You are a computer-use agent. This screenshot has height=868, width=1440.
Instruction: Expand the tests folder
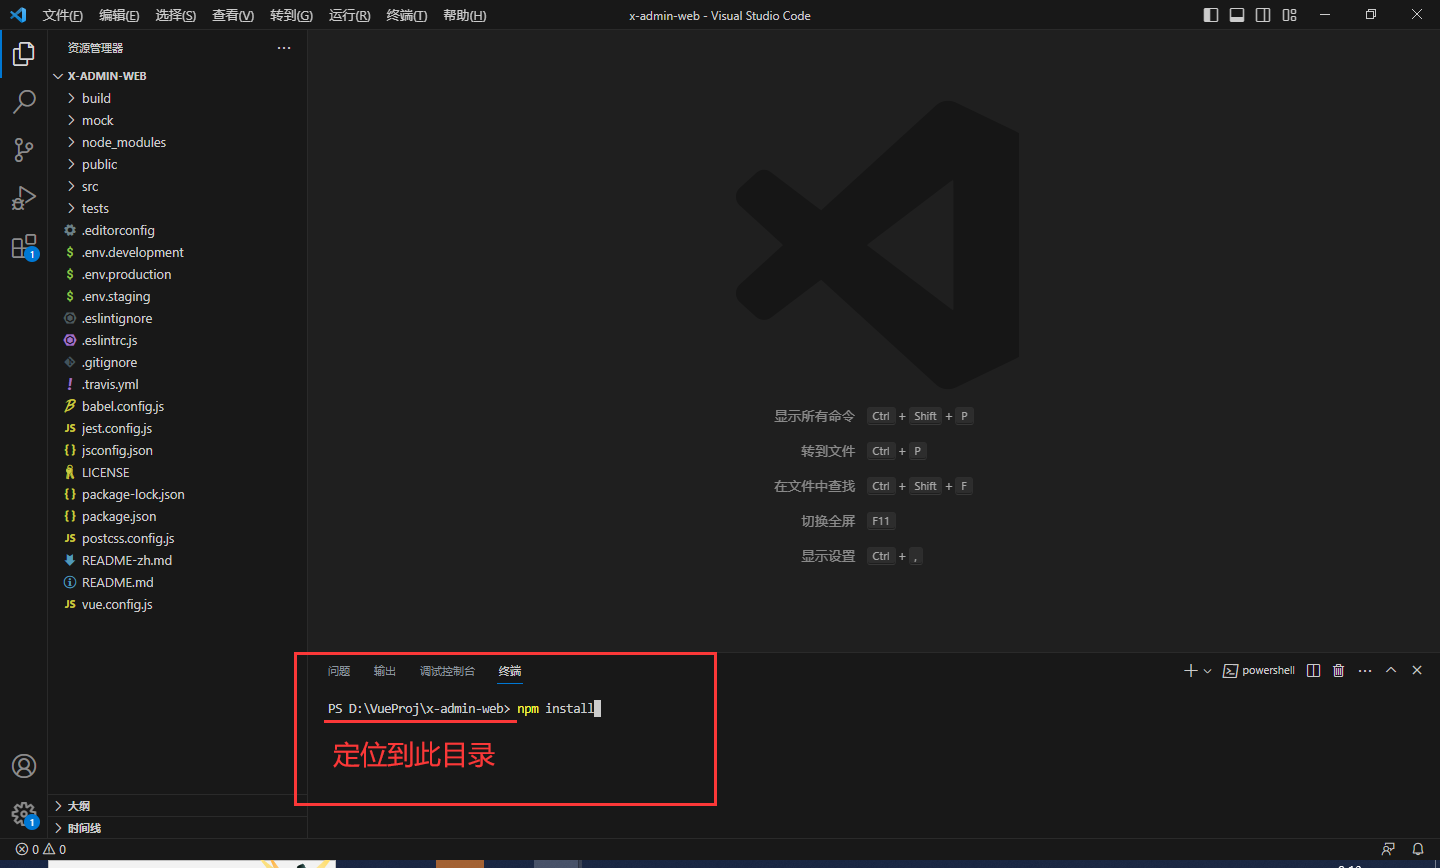click(x=177, y=208)
